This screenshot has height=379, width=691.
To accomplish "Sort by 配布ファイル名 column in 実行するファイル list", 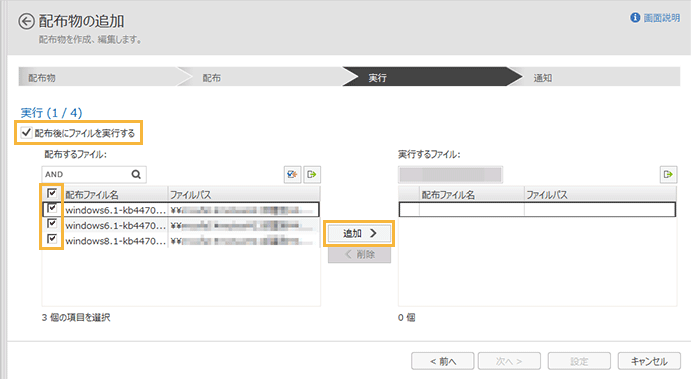I will tap(472, 194).
